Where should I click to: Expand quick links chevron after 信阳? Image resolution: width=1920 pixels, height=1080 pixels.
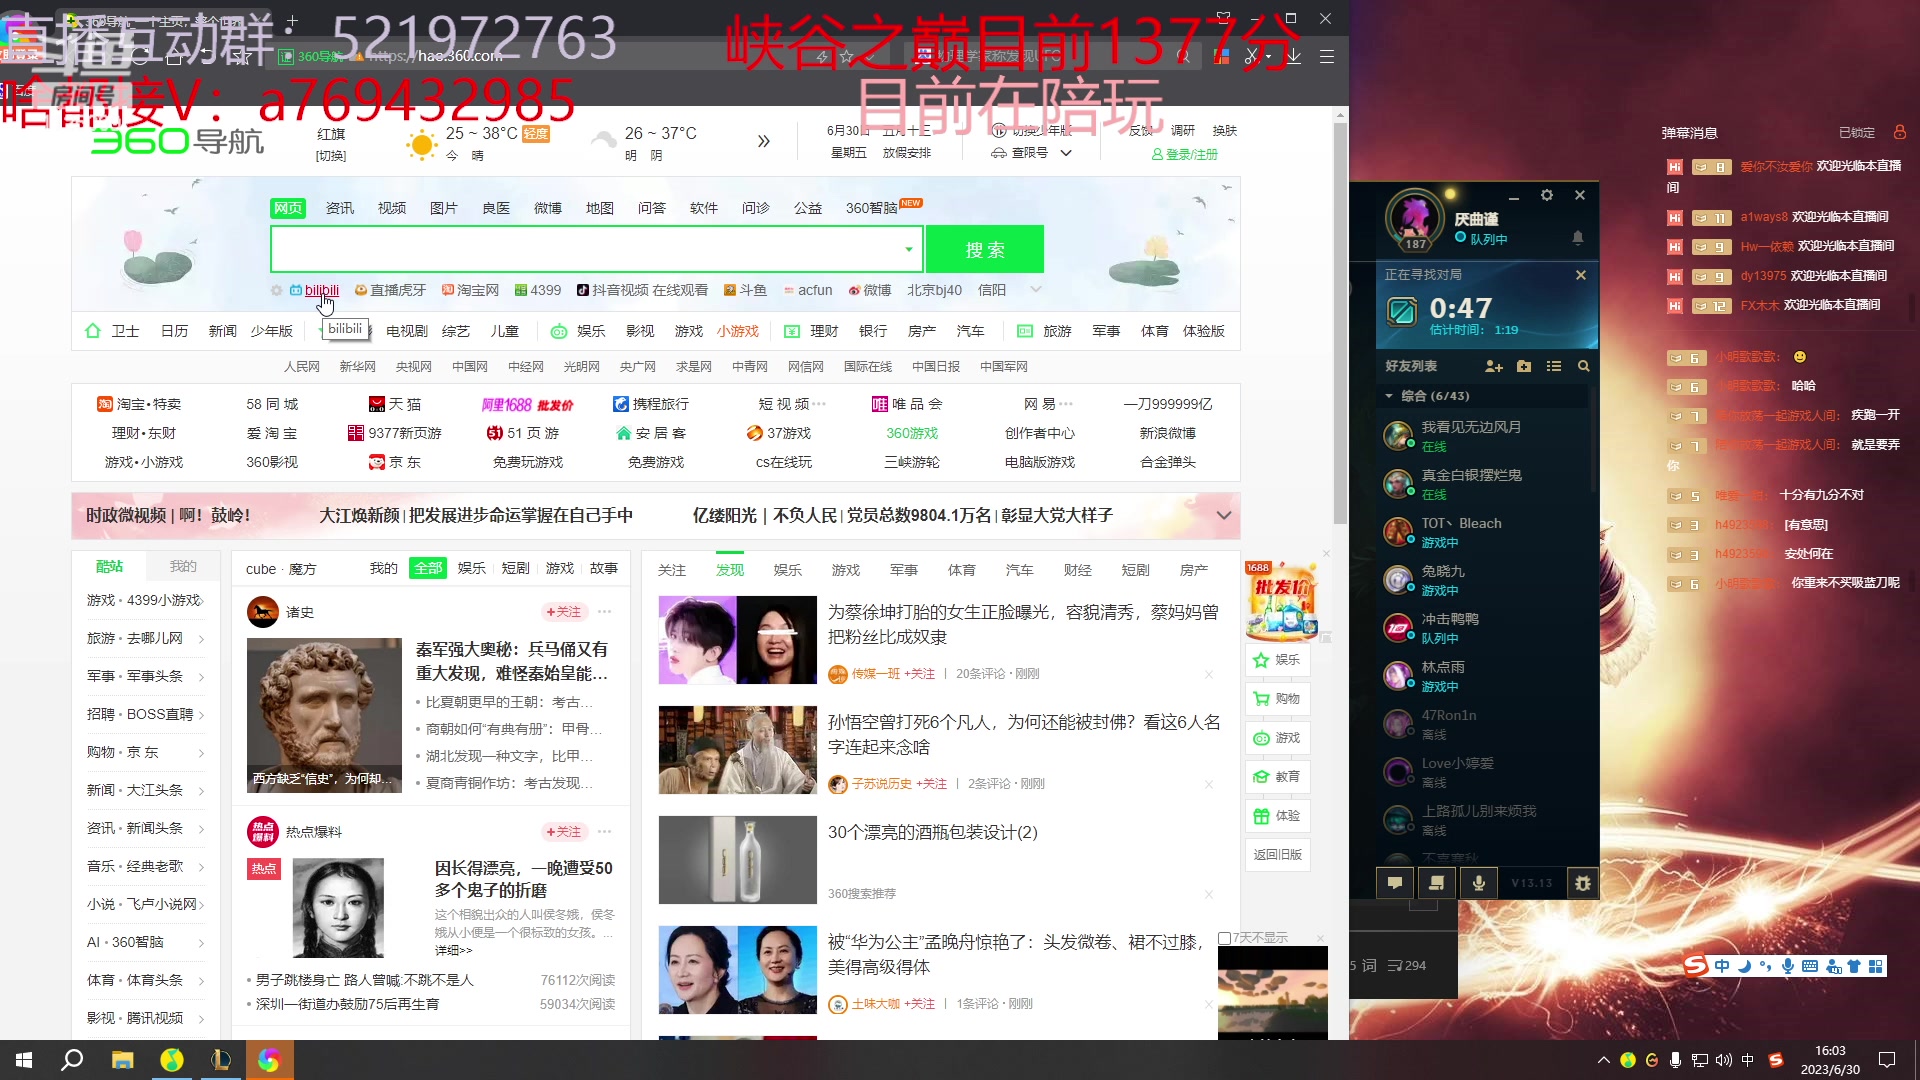pos(1036,290)
